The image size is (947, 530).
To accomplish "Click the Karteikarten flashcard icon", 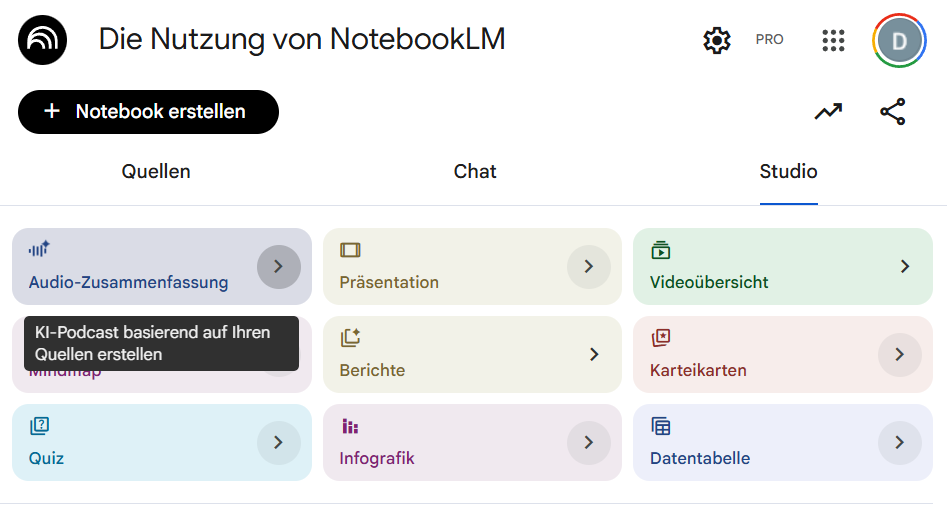I will [x=661, y=337].
